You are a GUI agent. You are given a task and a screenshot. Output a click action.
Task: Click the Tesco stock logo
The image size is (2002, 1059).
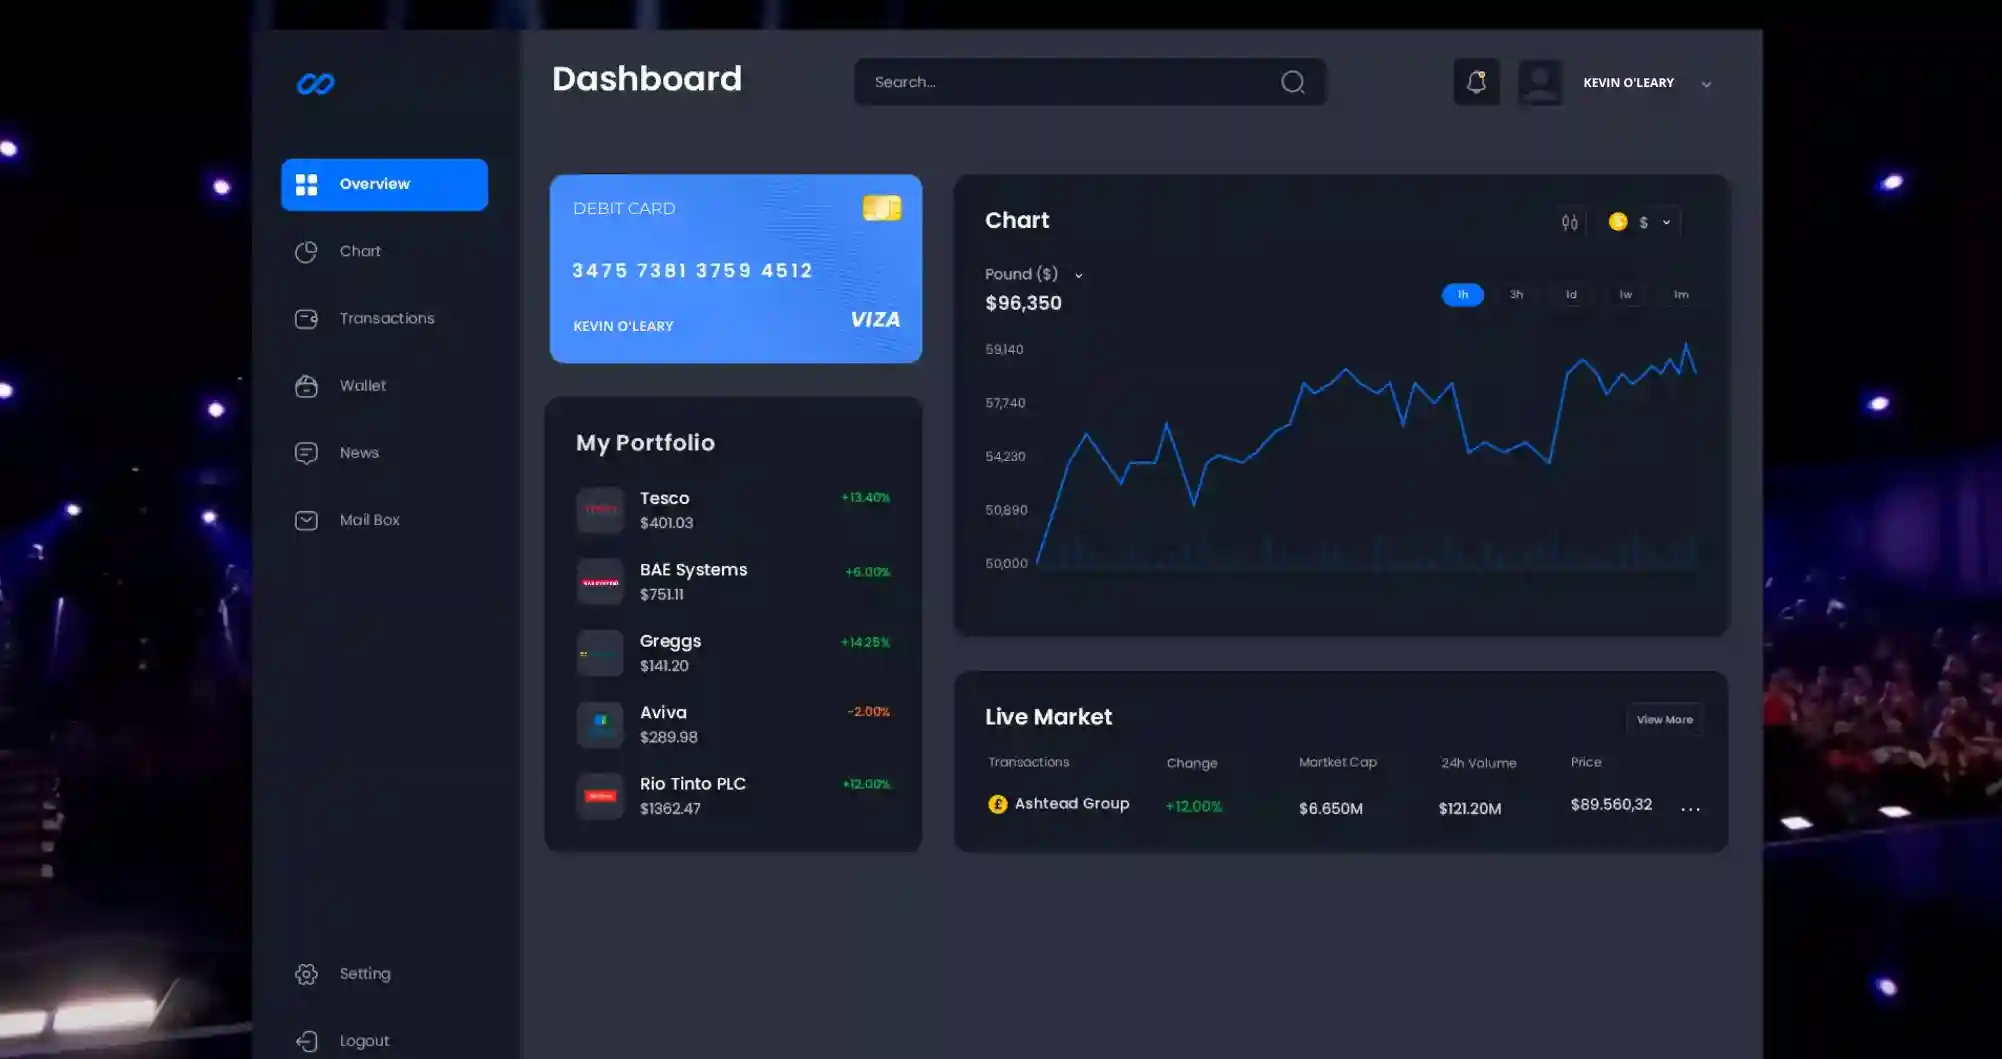point(600,510)
